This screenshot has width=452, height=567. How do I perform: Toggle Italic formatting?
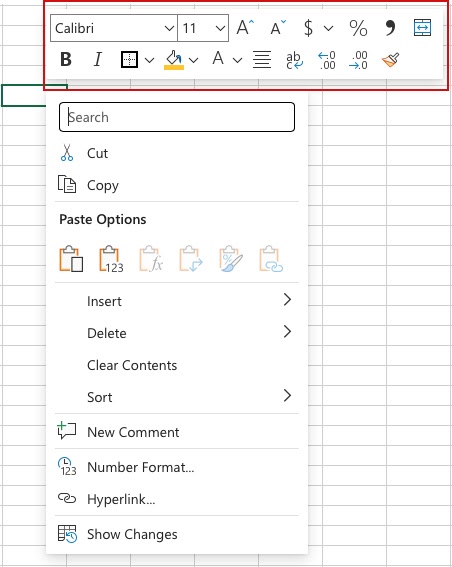98,59
